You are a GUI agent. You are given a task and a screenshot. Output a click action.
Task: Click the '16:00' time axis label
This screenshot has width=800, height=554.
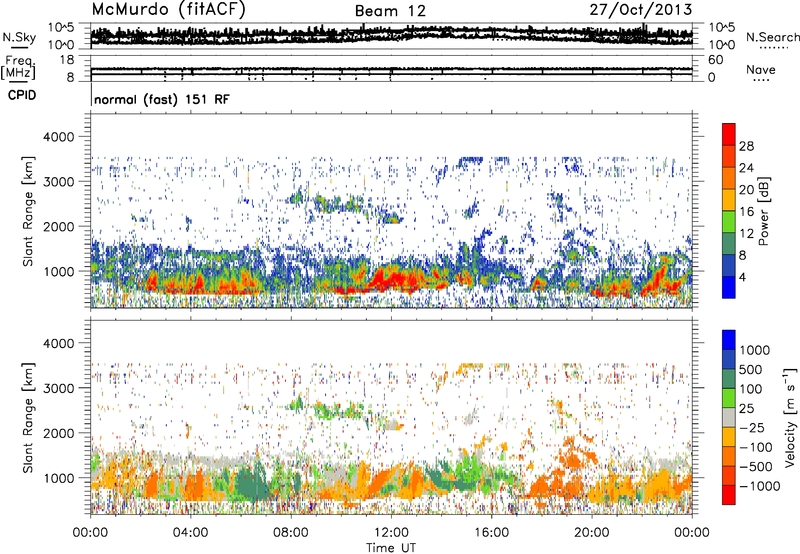[491, 533]
